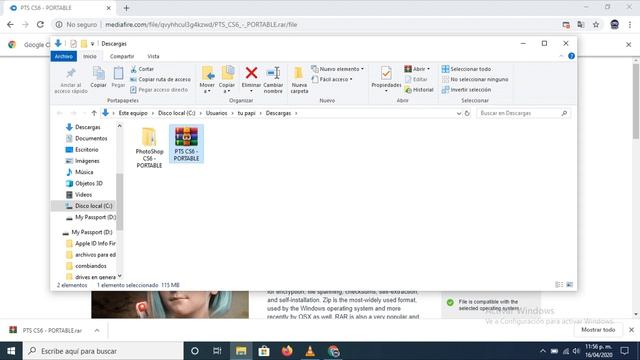Click the Editar ribbon option
The image size is (640, 360).
(x=416, y=79)
